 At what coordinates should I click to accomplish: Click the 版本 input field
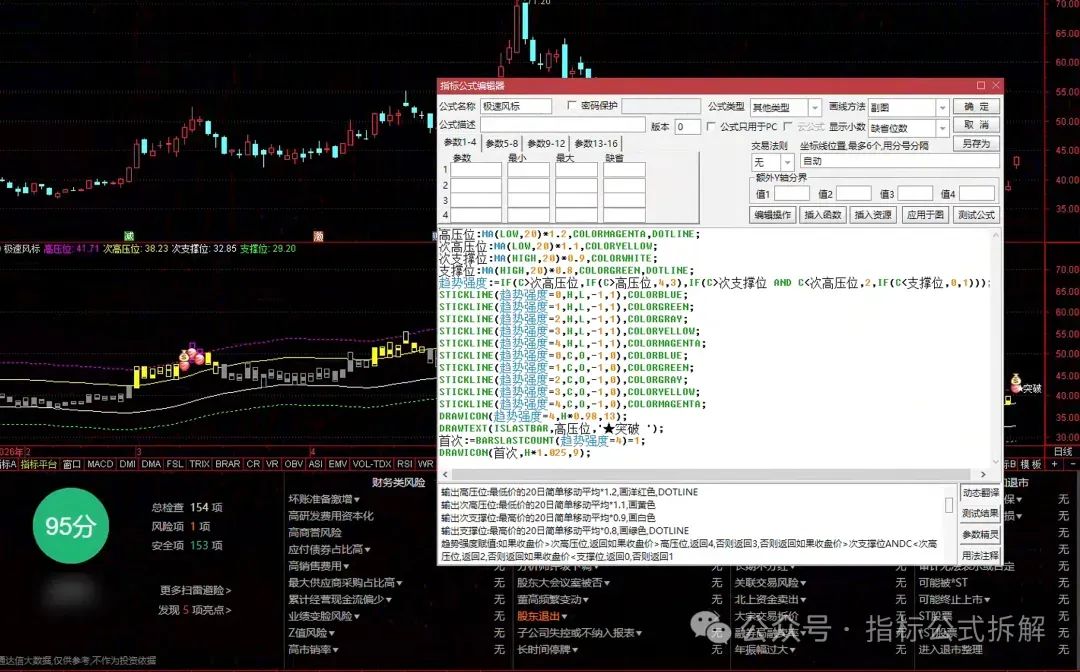tap(687, 127)
